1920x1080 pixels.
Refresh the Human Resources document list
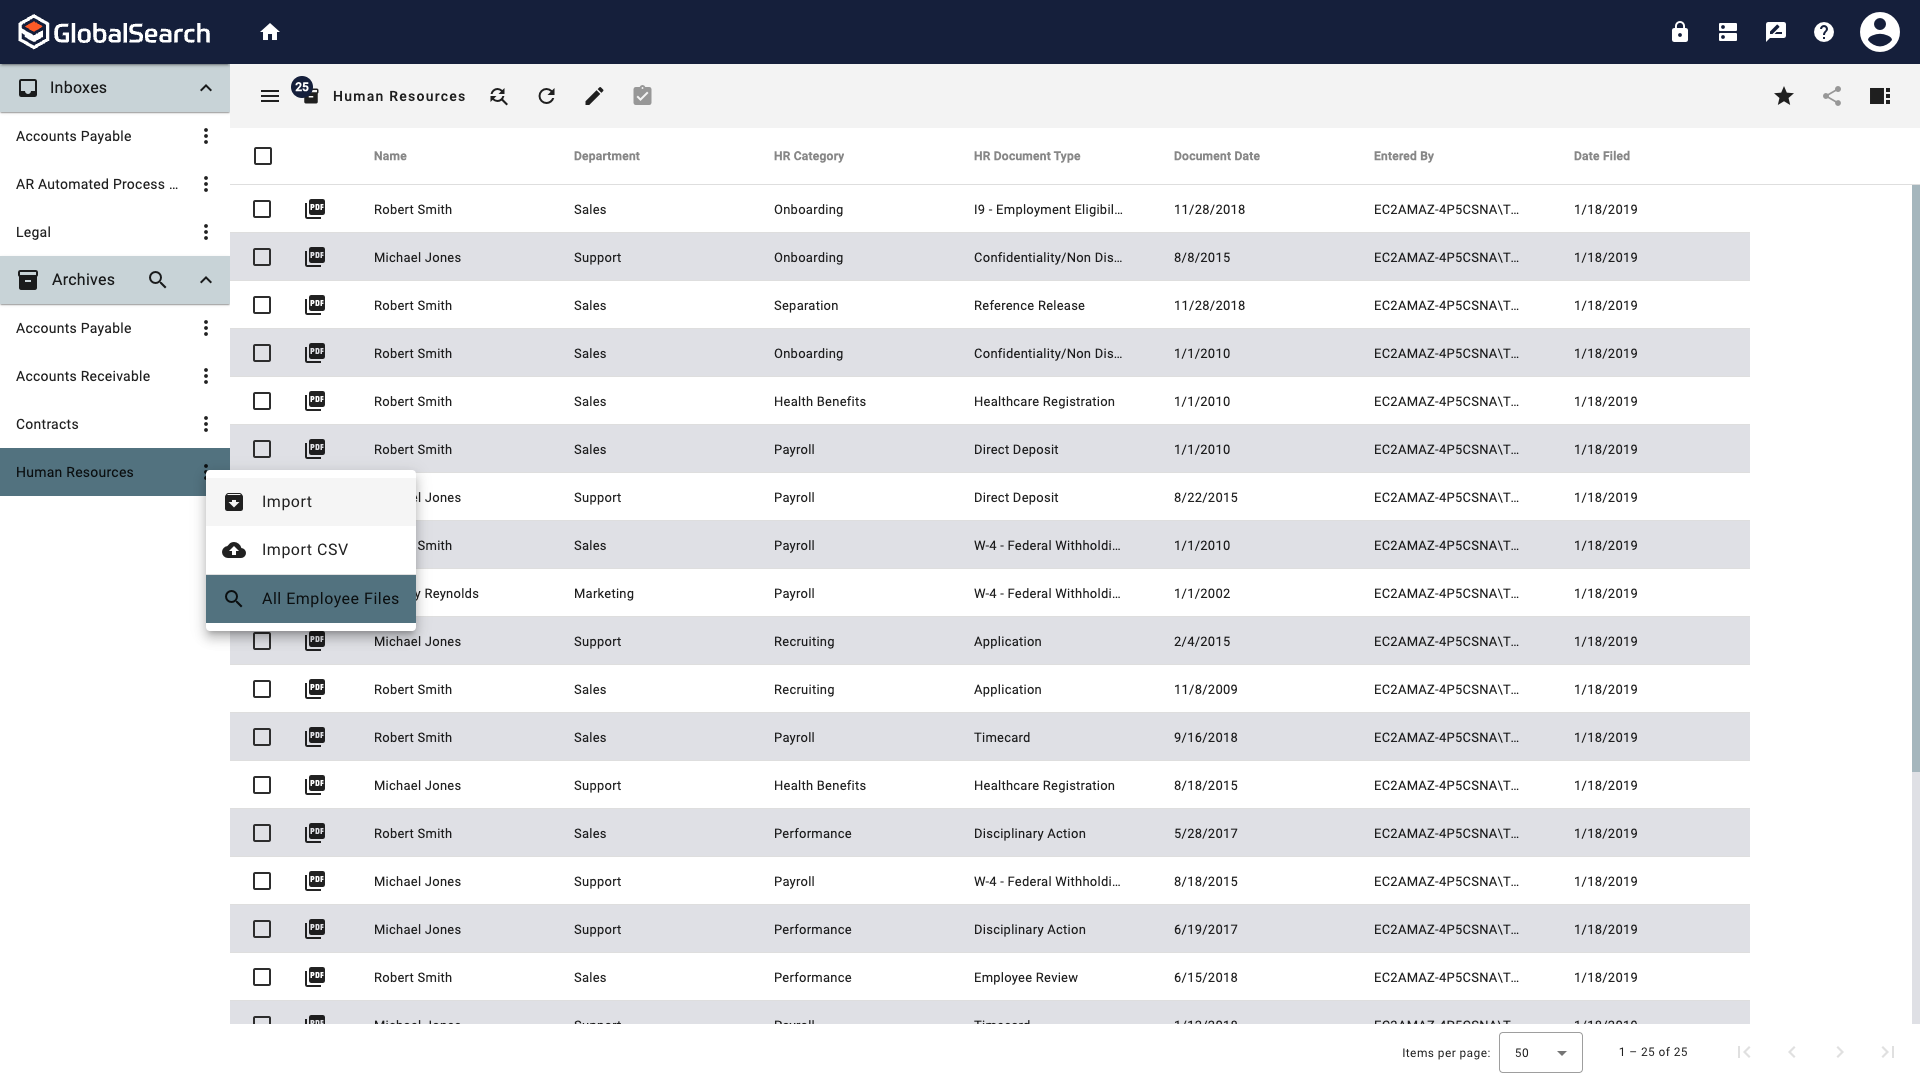pyautogui.click(x=546, y=96)
